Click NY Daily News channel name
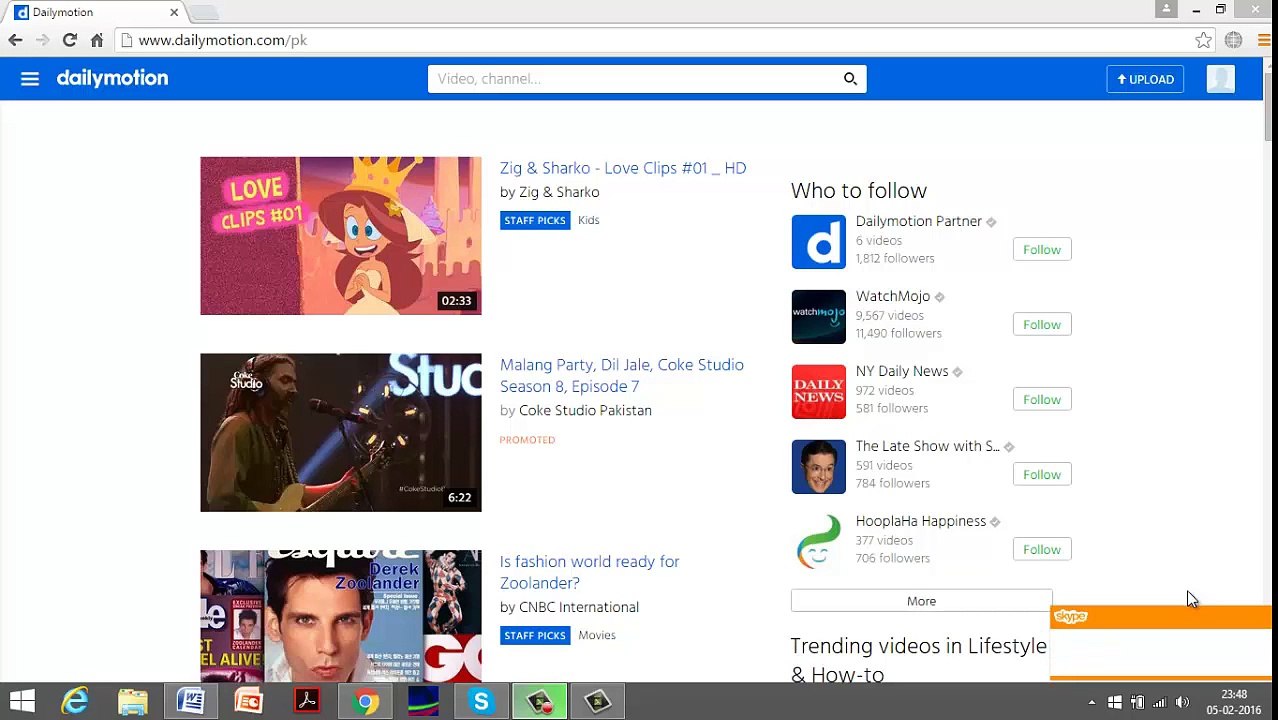This screenshot has height=720, width=1278. [902, 371]
